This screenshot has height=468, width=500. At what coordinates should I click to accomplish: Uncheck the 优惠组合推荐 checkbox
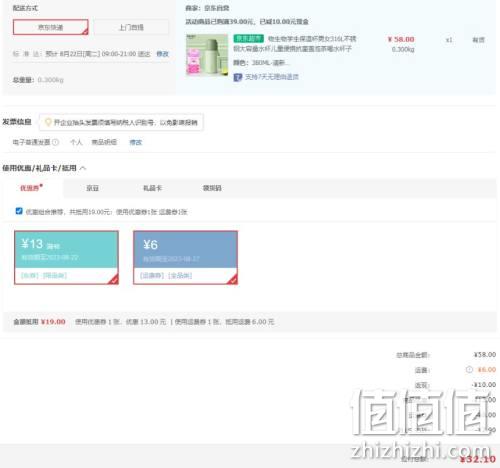[19, 211]
